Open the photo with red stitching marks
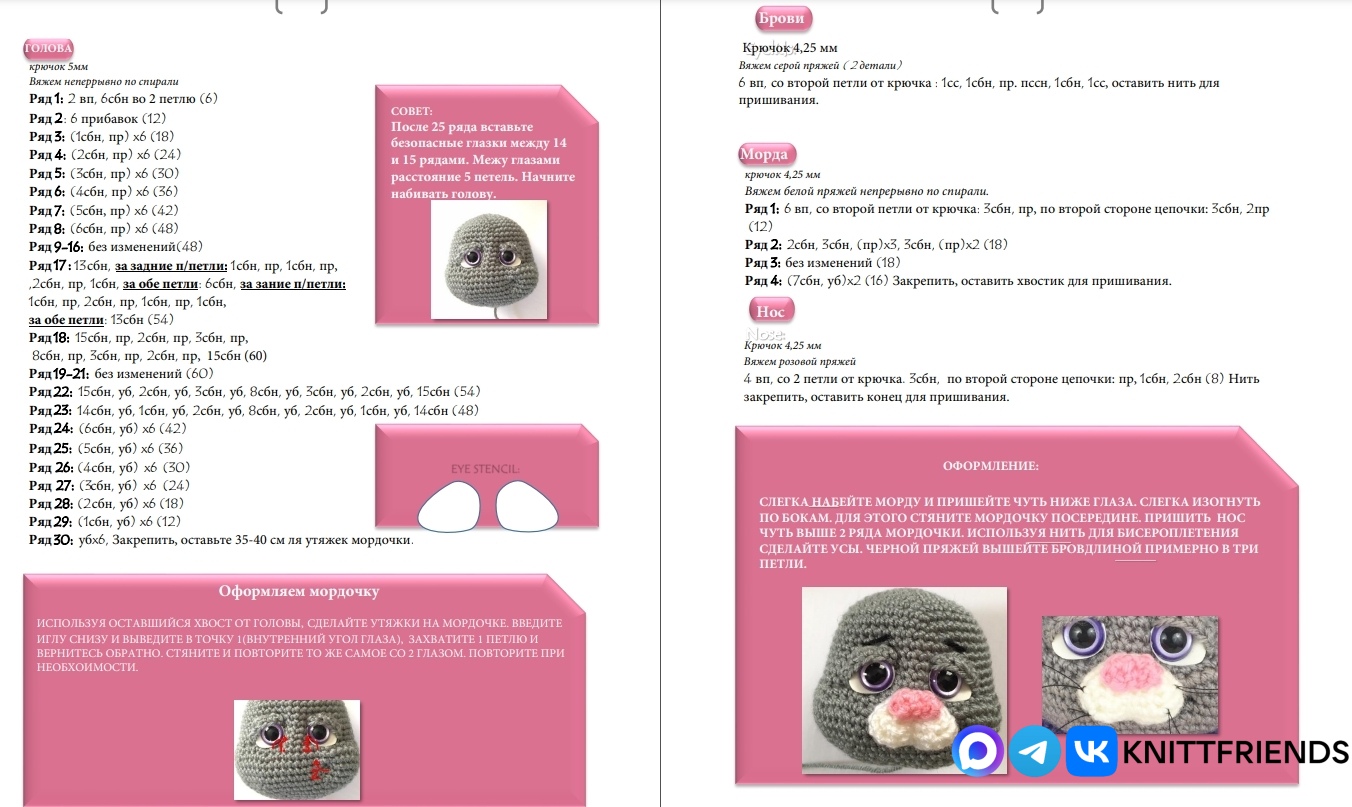The height and width of the screenshot is (807, 1352). pyautogui.click(x=297, y=749)
